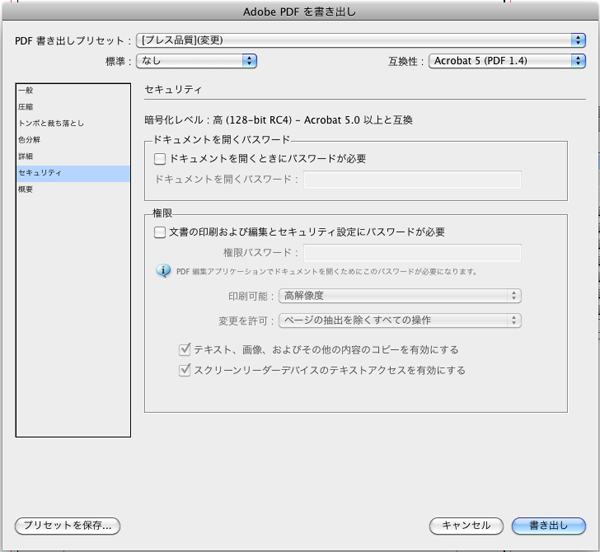Click the ドキュメントを開くパスワード input field
This screenshot has width=600, height=552.
[412, 179]
